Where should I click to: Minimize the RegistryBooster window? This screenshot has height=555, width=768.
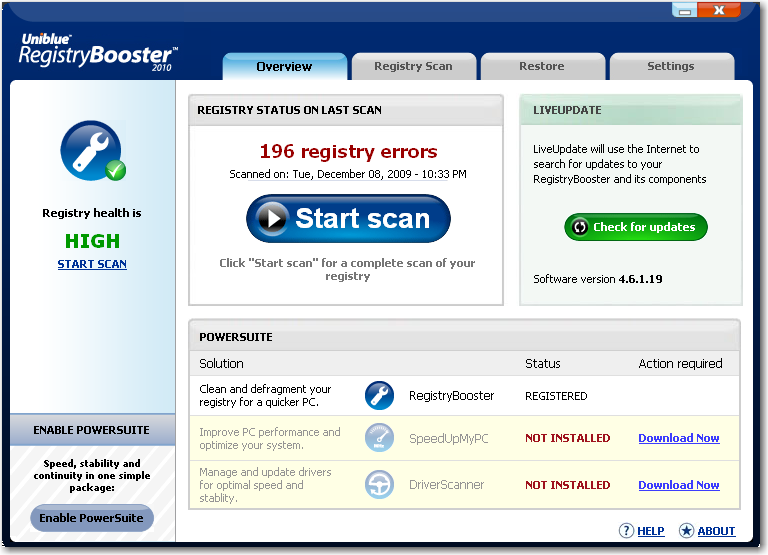click(685, 10)
